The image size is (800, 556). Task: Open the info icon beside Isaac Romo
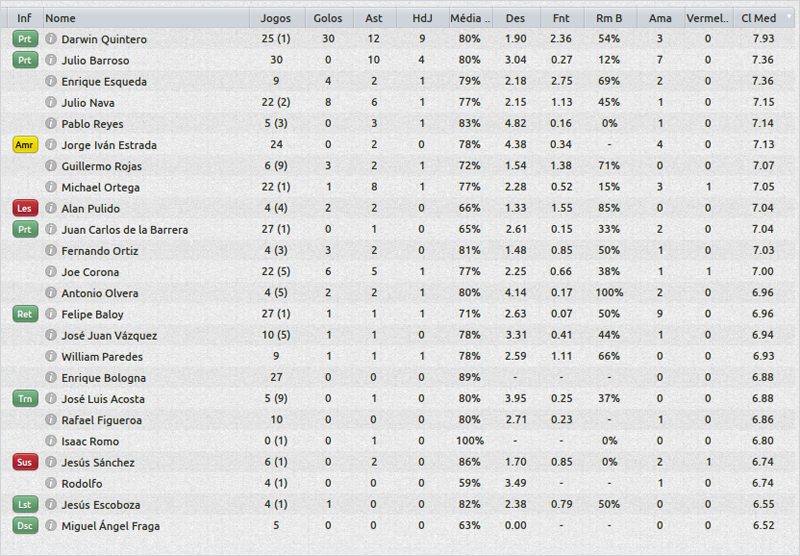coord(51,441)
